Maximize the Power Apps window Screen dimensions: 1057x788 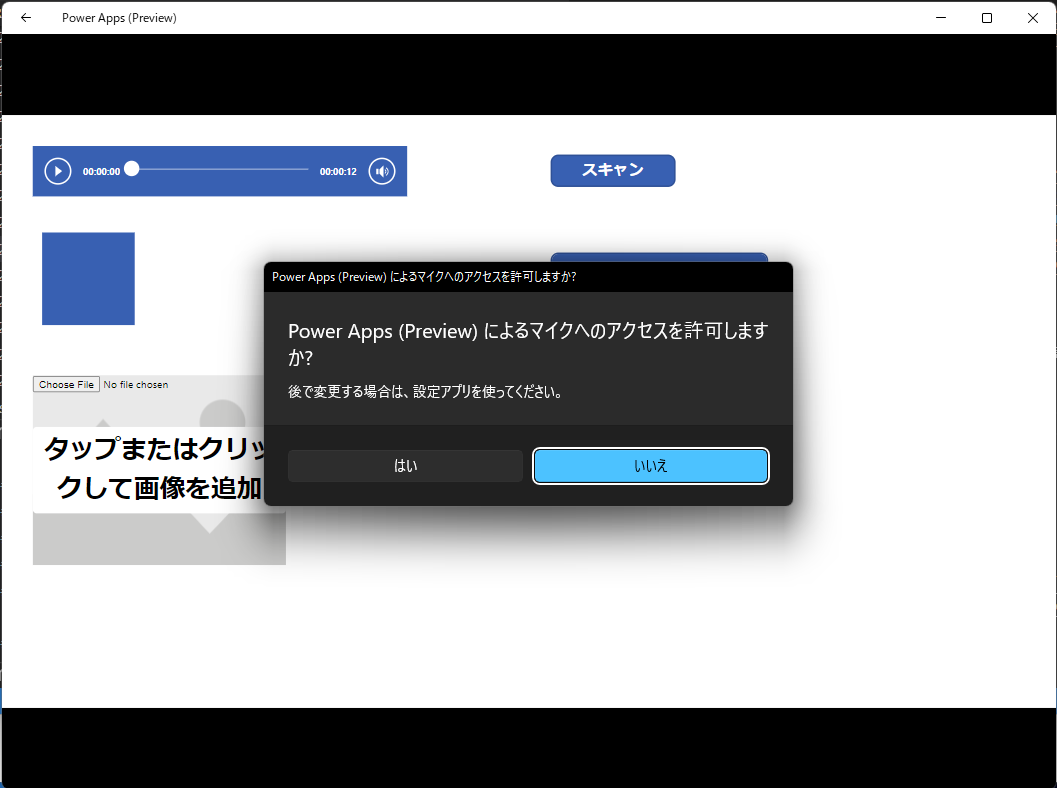click(x=987, y=18)
